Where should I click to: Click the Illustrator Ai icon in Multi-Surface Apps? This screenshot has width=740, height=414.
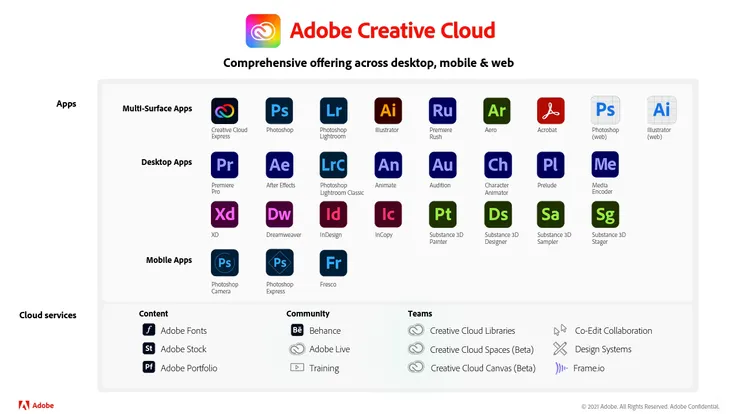coord(388,110)
